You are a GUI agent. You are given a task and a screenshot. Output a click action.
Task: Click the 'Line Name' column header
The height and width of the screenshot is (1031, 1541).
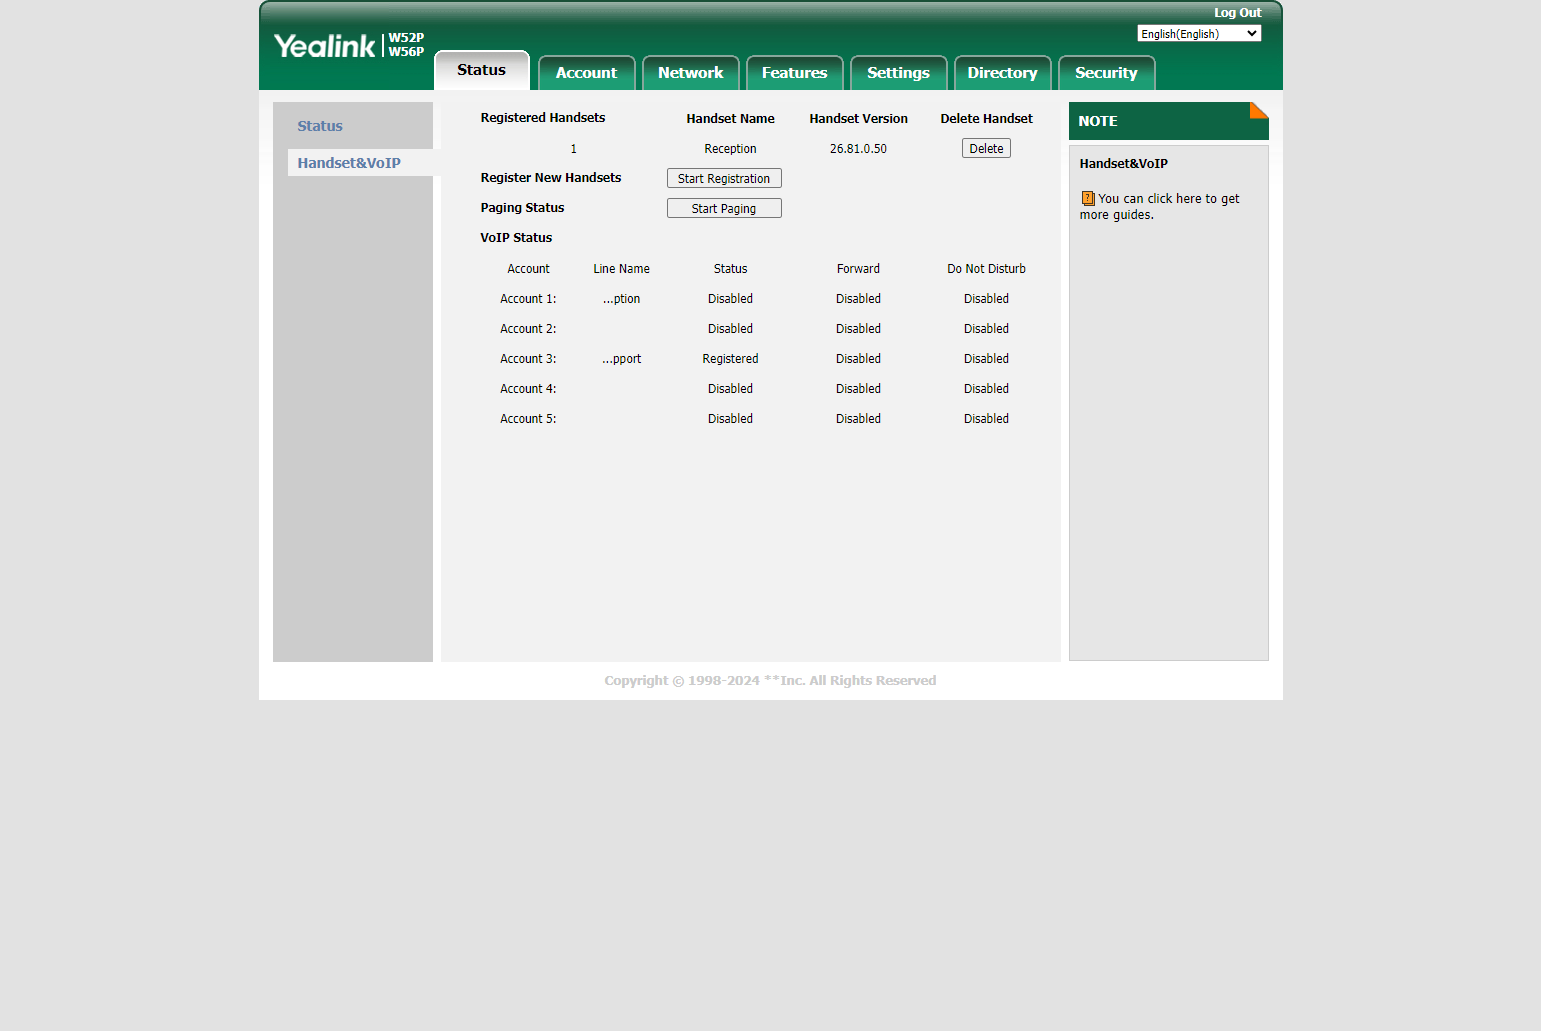[x=622, y=269]
